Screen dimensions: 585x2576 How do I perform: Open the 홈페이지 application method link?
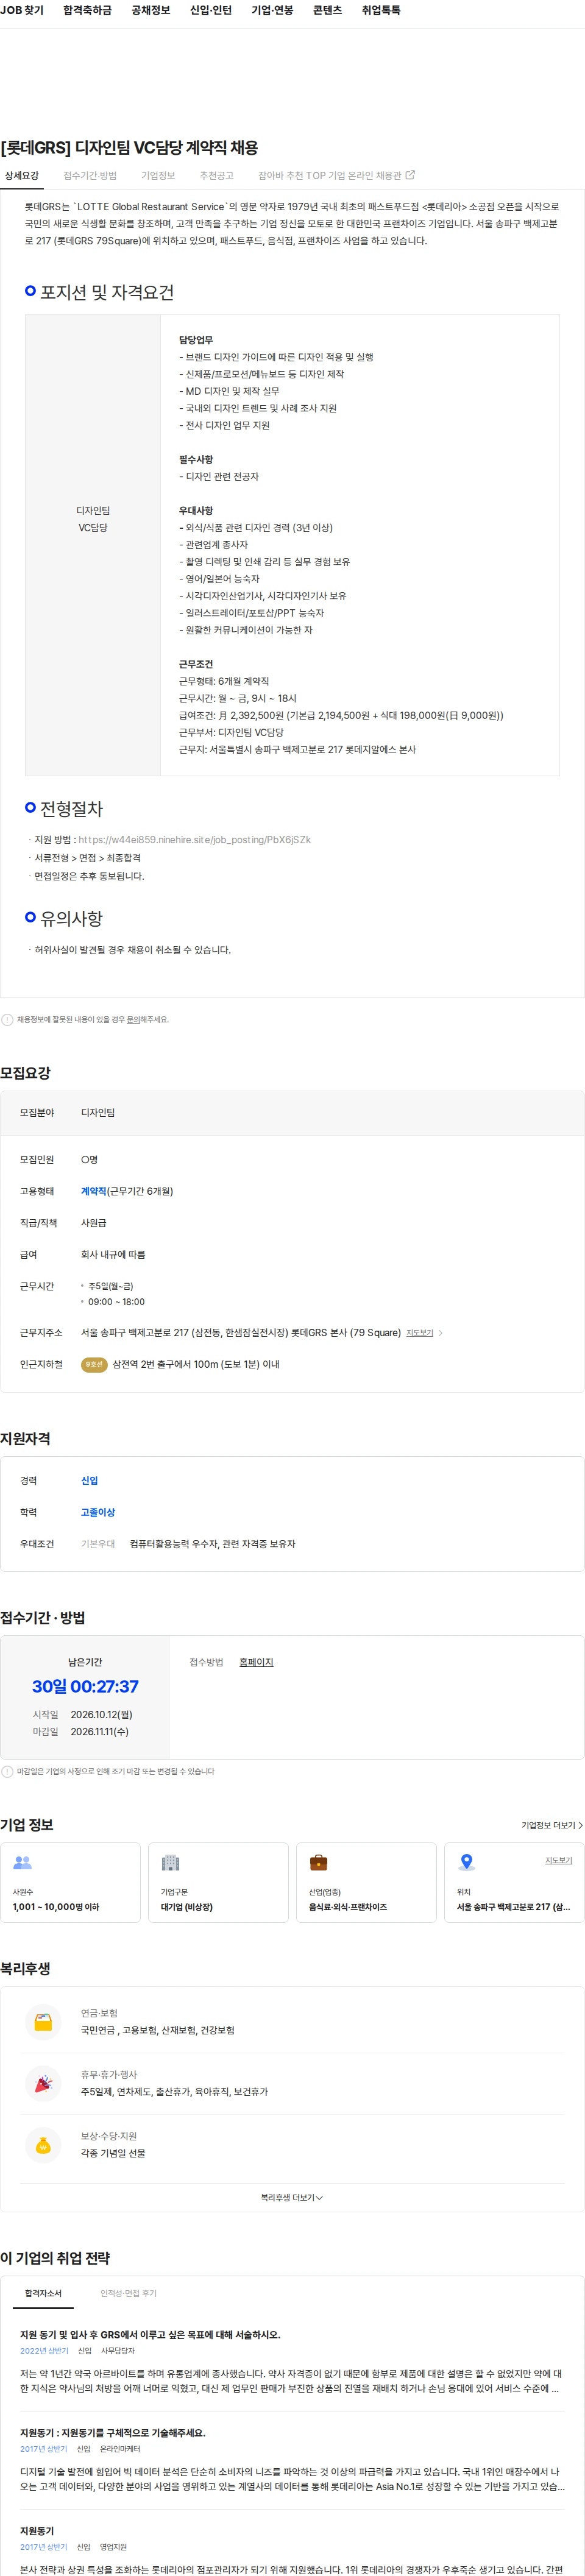[x=256, y=1662]
